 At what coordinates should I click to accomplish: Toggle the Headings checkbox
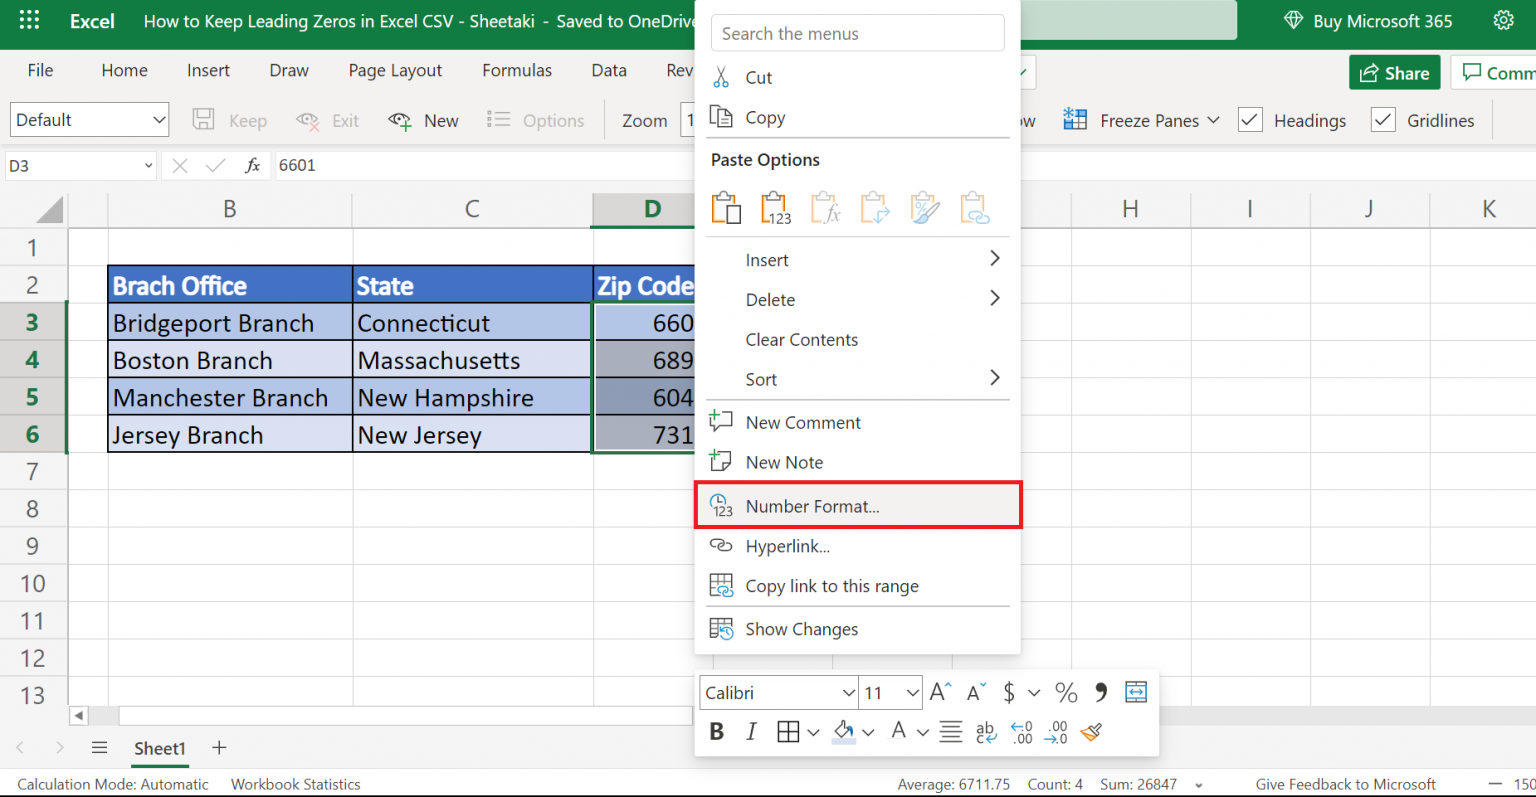[x=1249, y=119]
